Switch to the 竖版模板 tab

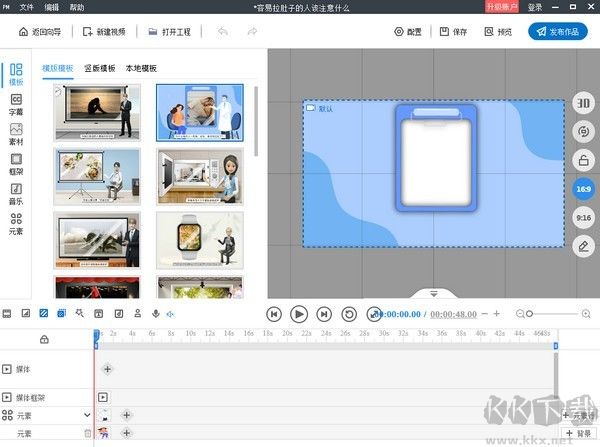[100, 68]
